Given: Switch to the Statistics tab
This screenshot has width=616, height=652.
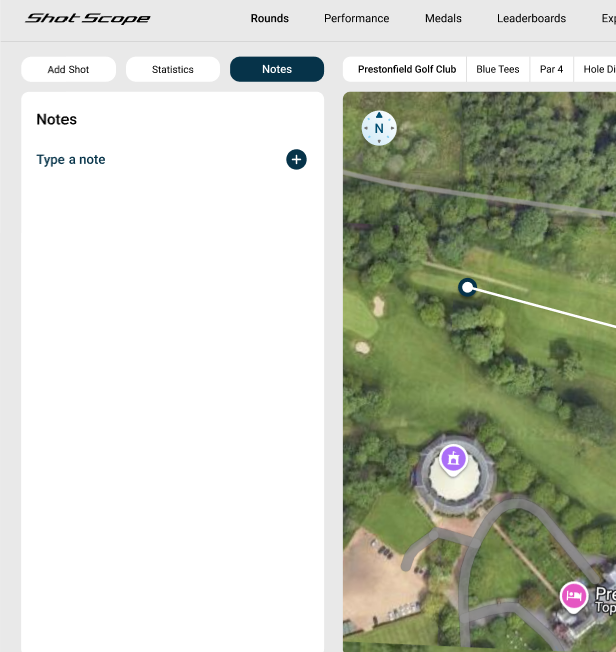Looking at the screenshot, I should (173, 69).
